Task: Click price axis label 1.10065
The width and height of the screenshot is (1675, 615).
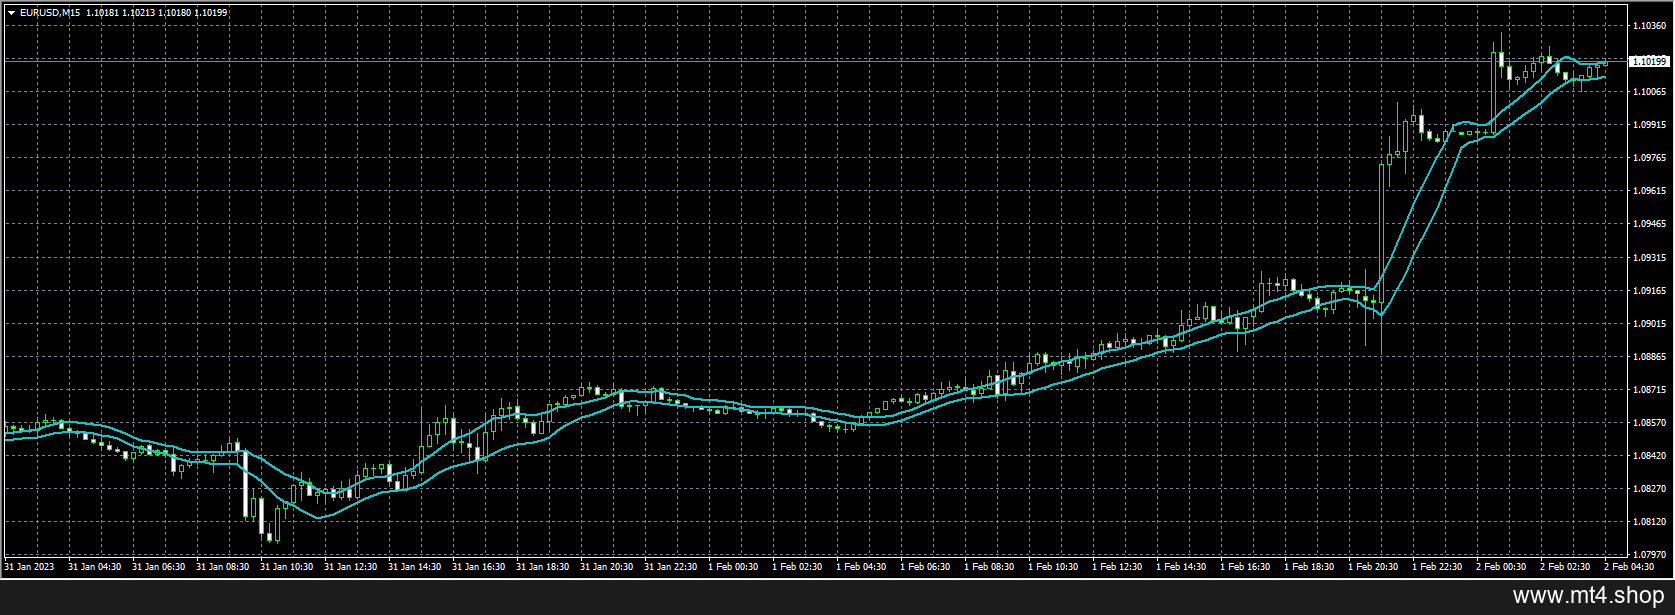Action: [1648, 91]
